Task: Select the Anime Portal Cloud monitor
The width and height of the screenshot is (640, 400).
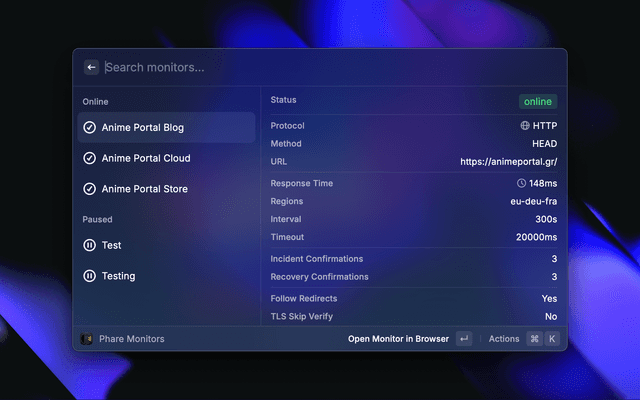Action: pos(146,158)
